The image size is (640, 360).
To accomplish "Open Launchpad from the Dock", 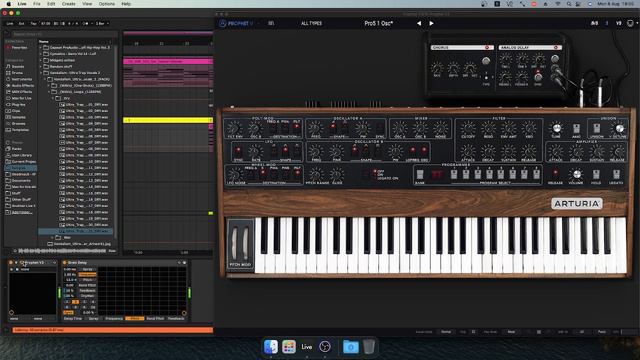I will (289, 347).
